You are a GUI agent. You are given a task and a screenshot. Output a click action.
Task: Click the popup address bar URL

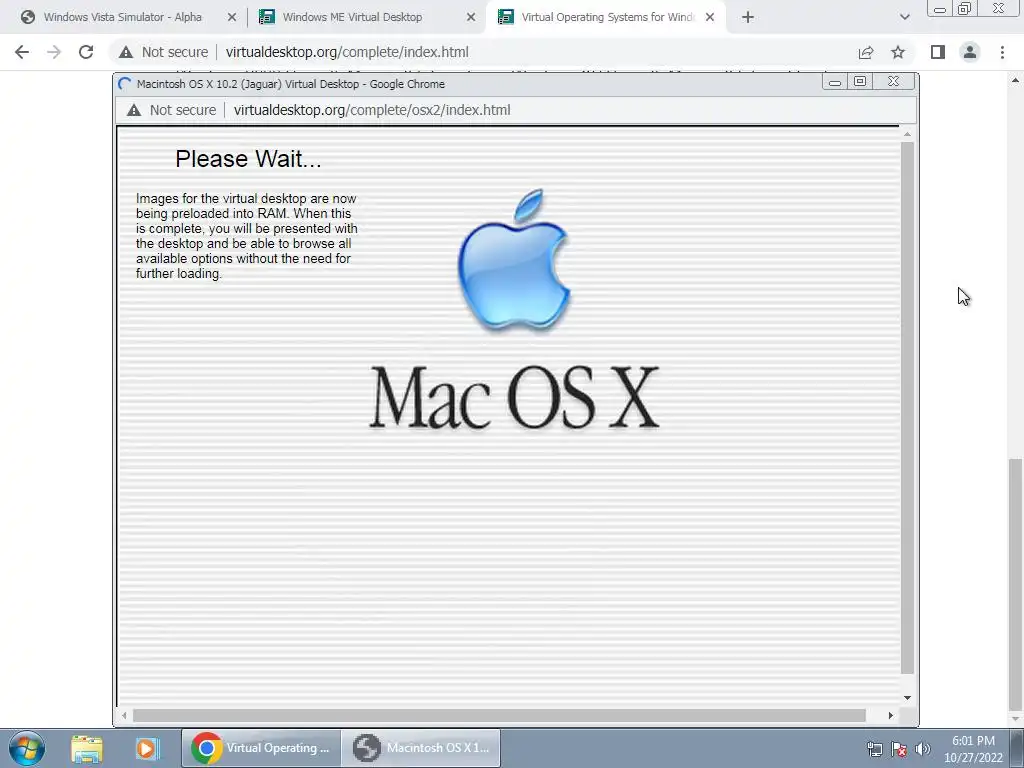pos(372,110)
